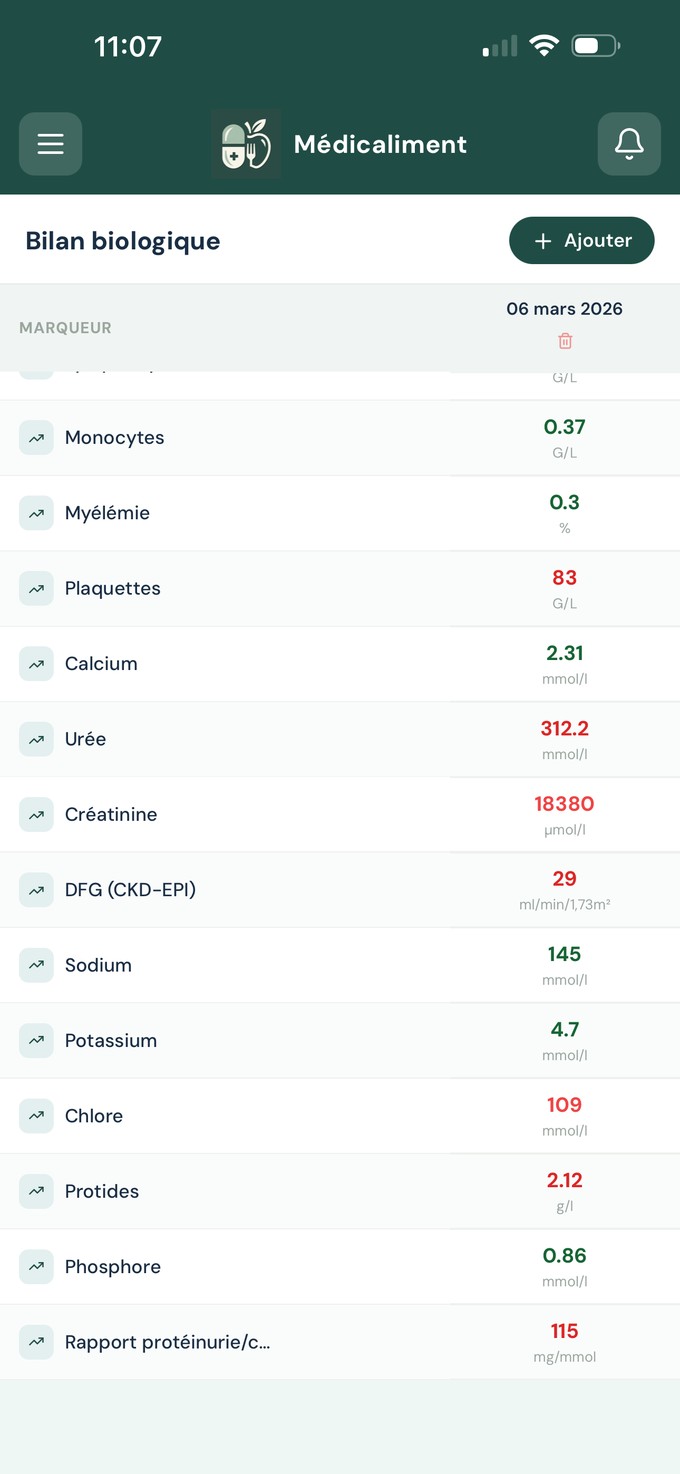Select the DFG (CKD-EPI) row

(340, 890)
